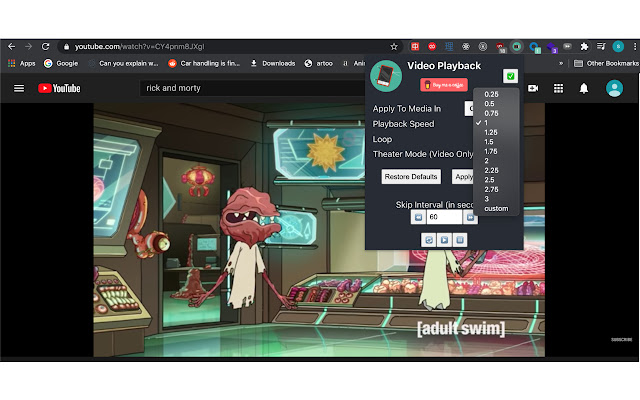Select the custom speed option

(x=496, y=208)
